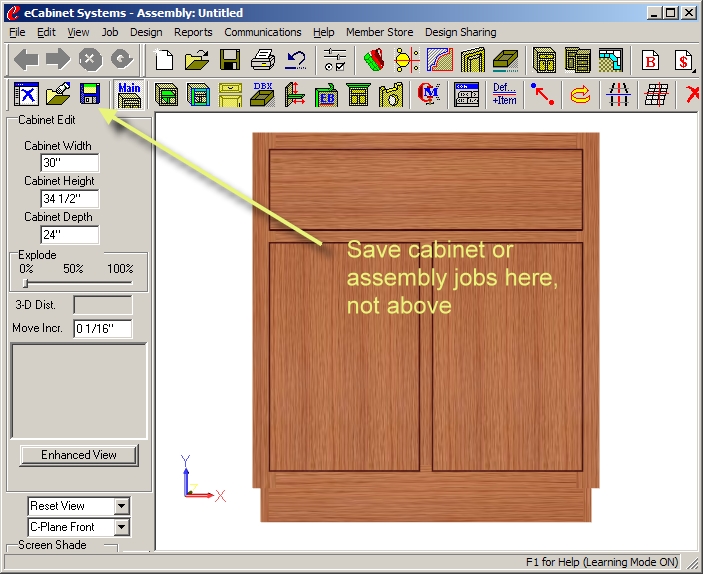Image resolution: width=703 pixels, height=574 pixels.
Task: Click the part with hole cutout icon
Action: point(391,94)
